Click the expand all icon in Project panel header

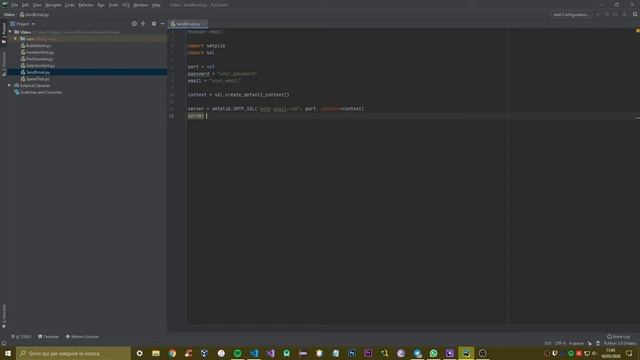coord(143,24)
